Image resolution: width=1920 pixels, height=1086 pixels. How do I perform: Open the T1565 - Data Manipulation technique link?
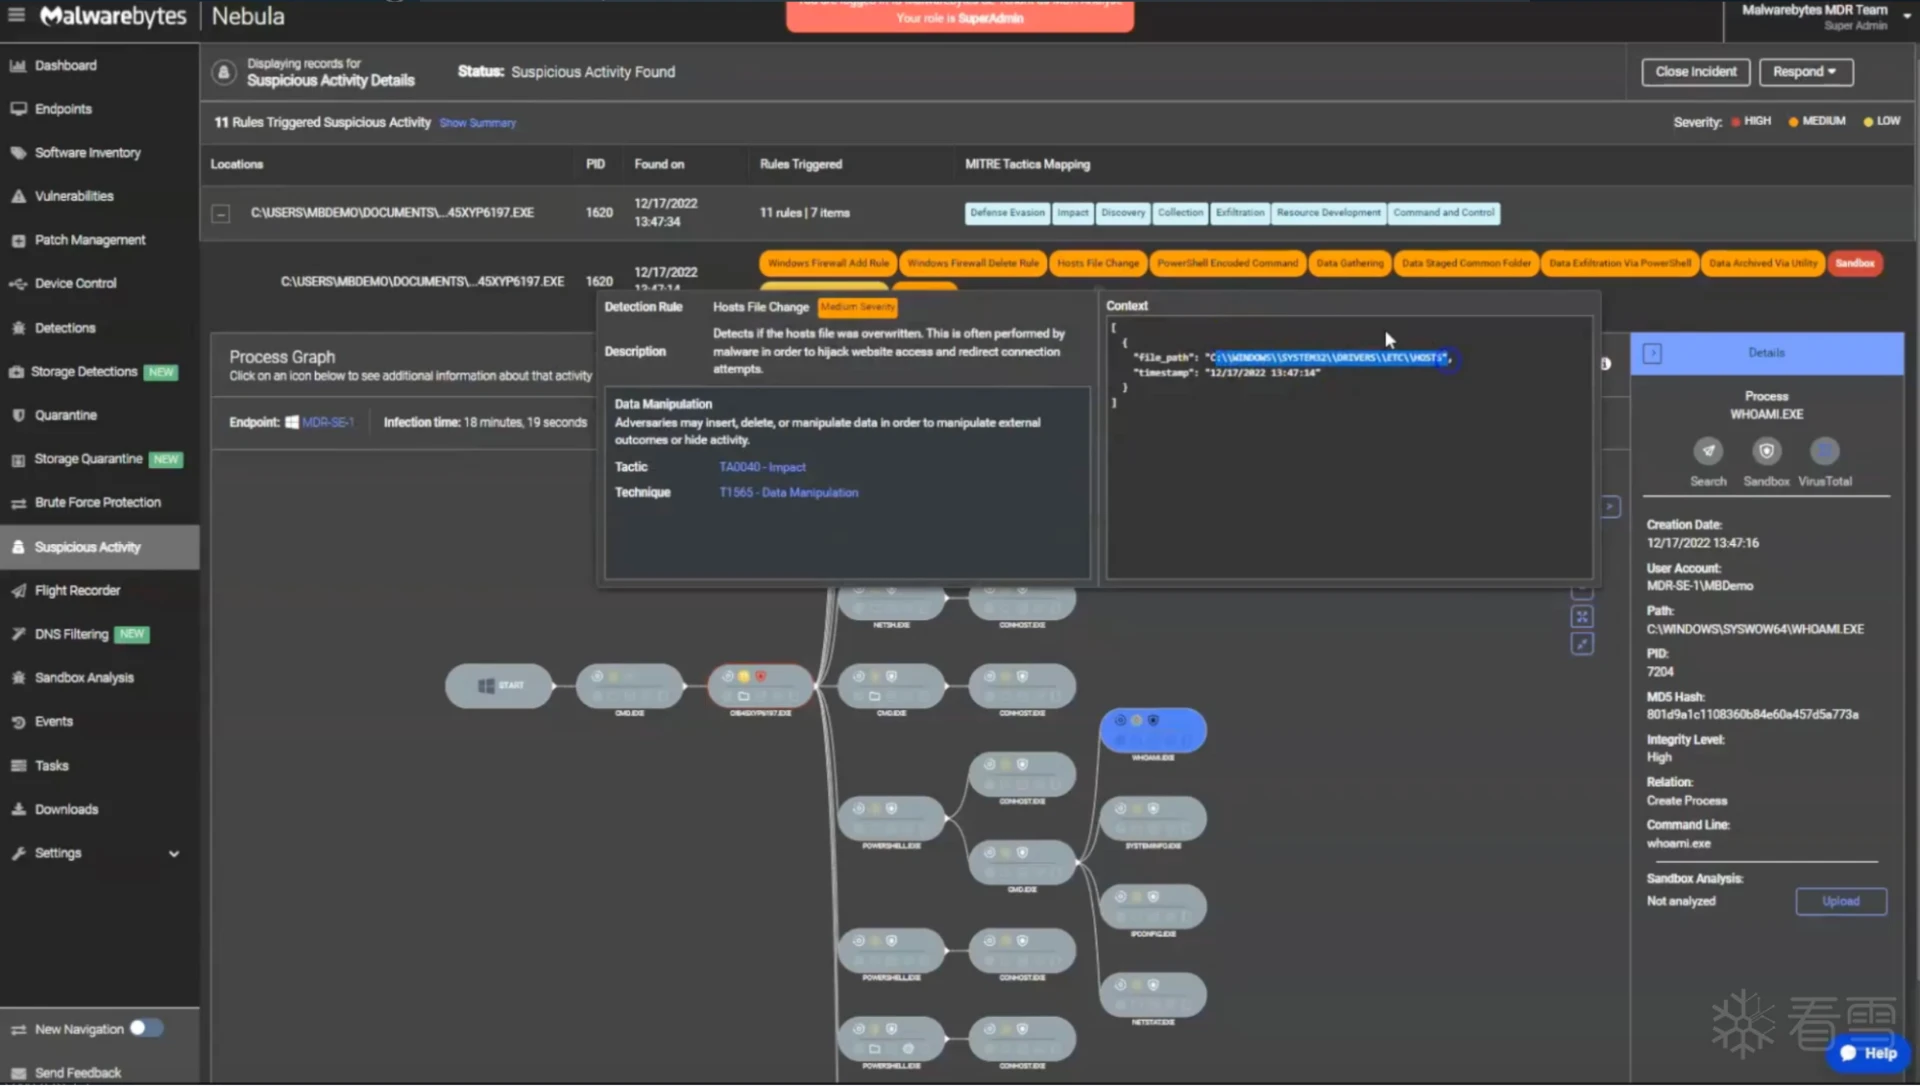(788, 493)
